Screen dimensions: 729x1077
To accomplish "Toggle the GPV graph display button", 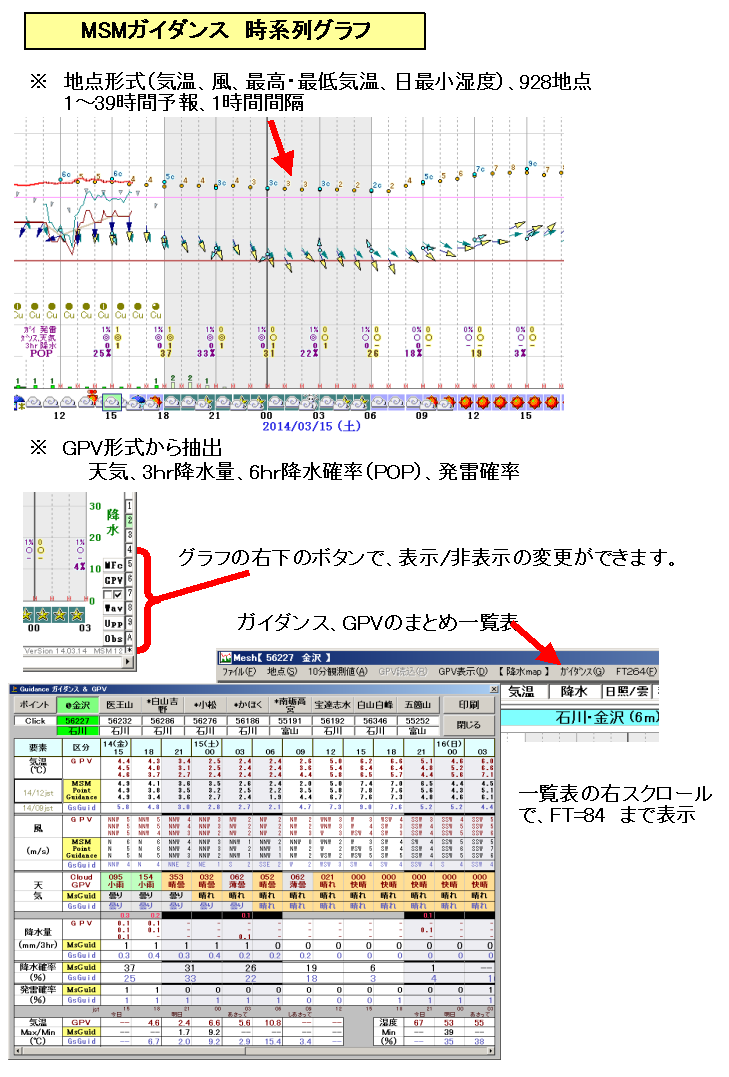I will pyautogui.click(x=113, y=580).
